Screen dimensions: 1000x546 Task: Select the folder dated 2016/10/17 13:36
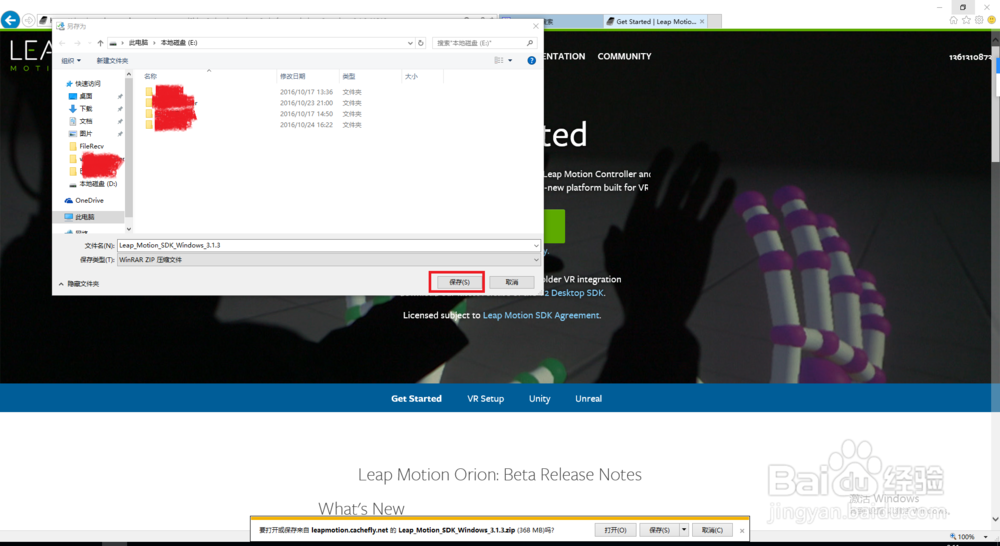(x=255, y=92)
